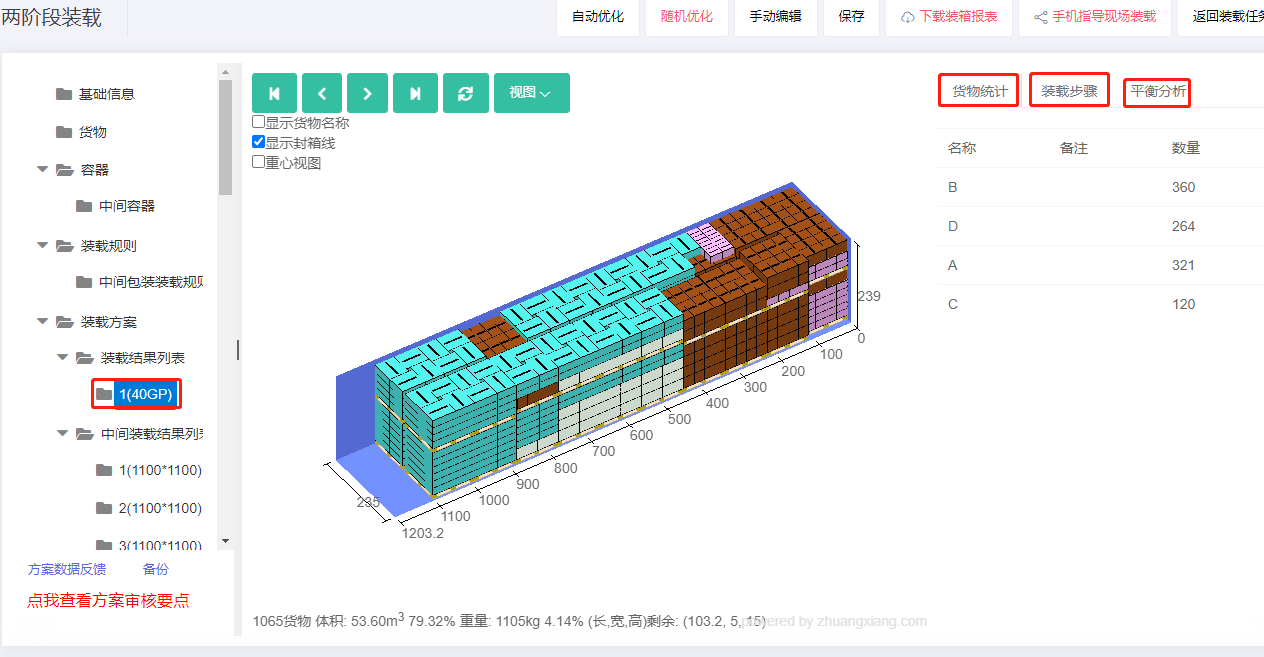This screenshot has width=1264, height=657.
Task: Click folder icon beside 基础信息
Action: coord(64,94)
